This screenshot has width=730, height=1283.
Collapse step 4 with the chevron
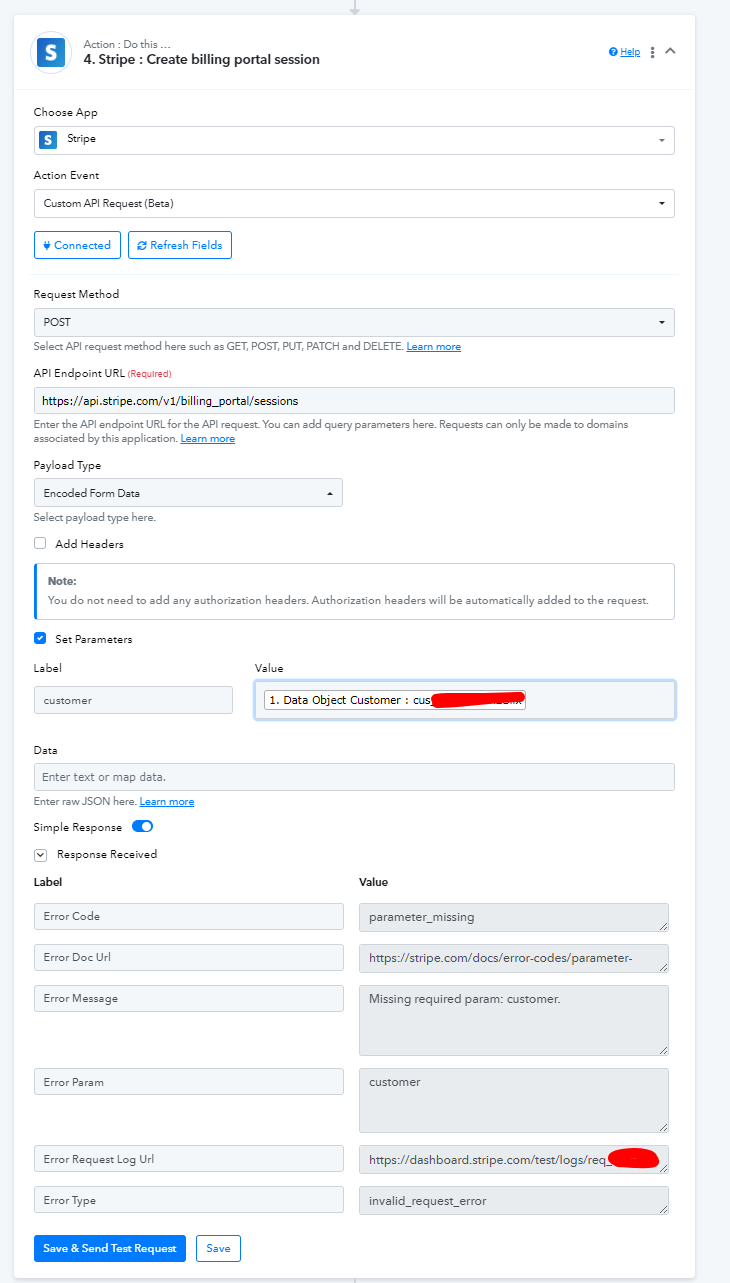point(671,51)
